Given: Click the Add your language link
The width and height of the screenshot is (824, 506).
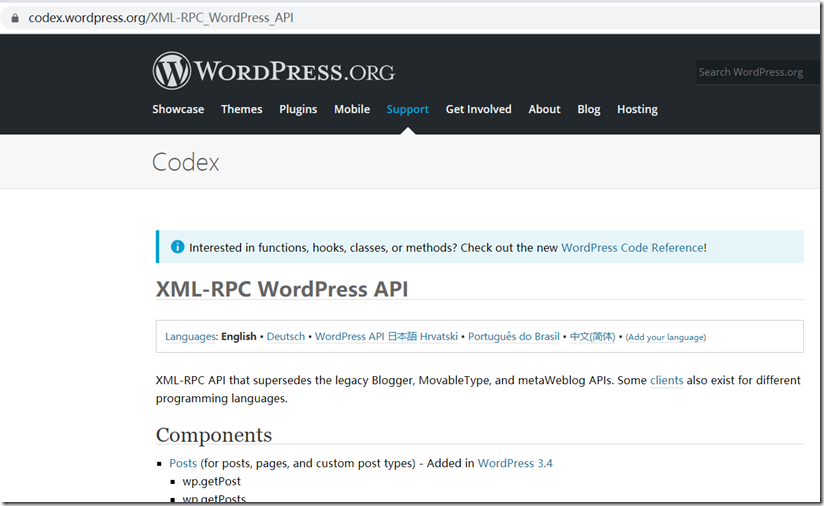Looking at the screenshot, I should pyautogui.click(x=666, y=337).
